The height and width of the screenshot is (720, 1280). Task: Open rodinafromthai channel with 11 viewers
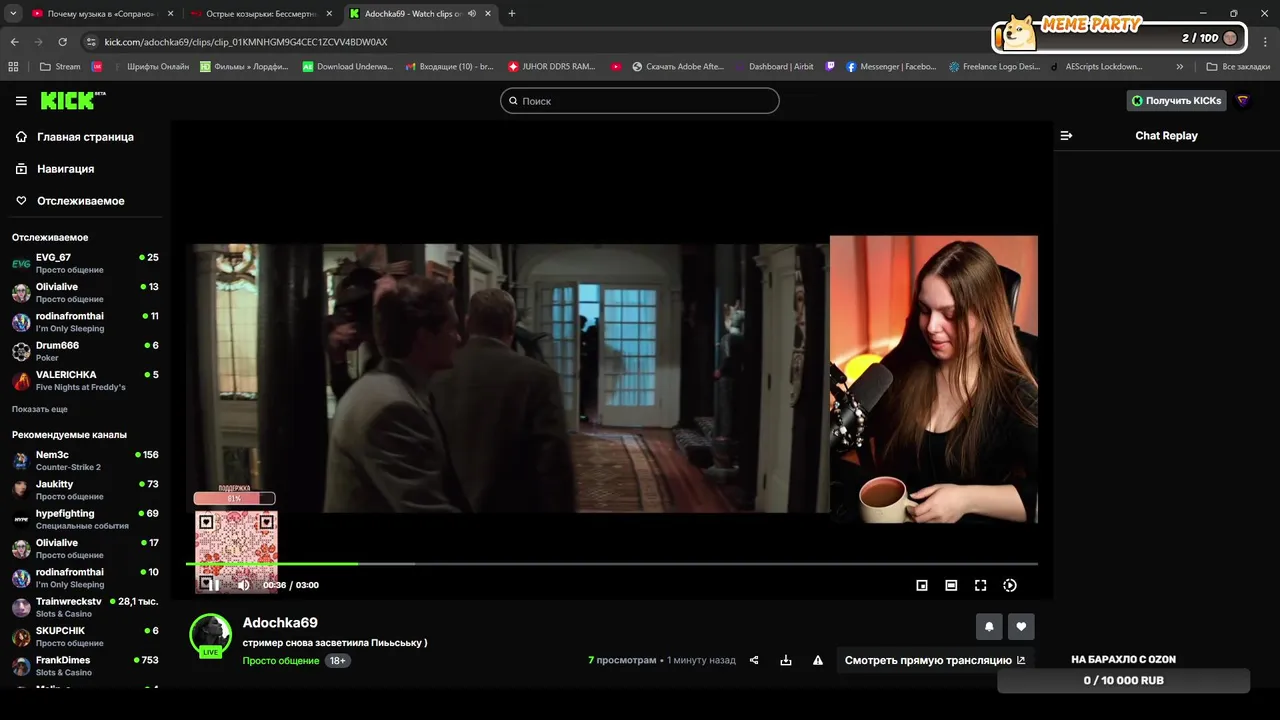pos(85,322)
